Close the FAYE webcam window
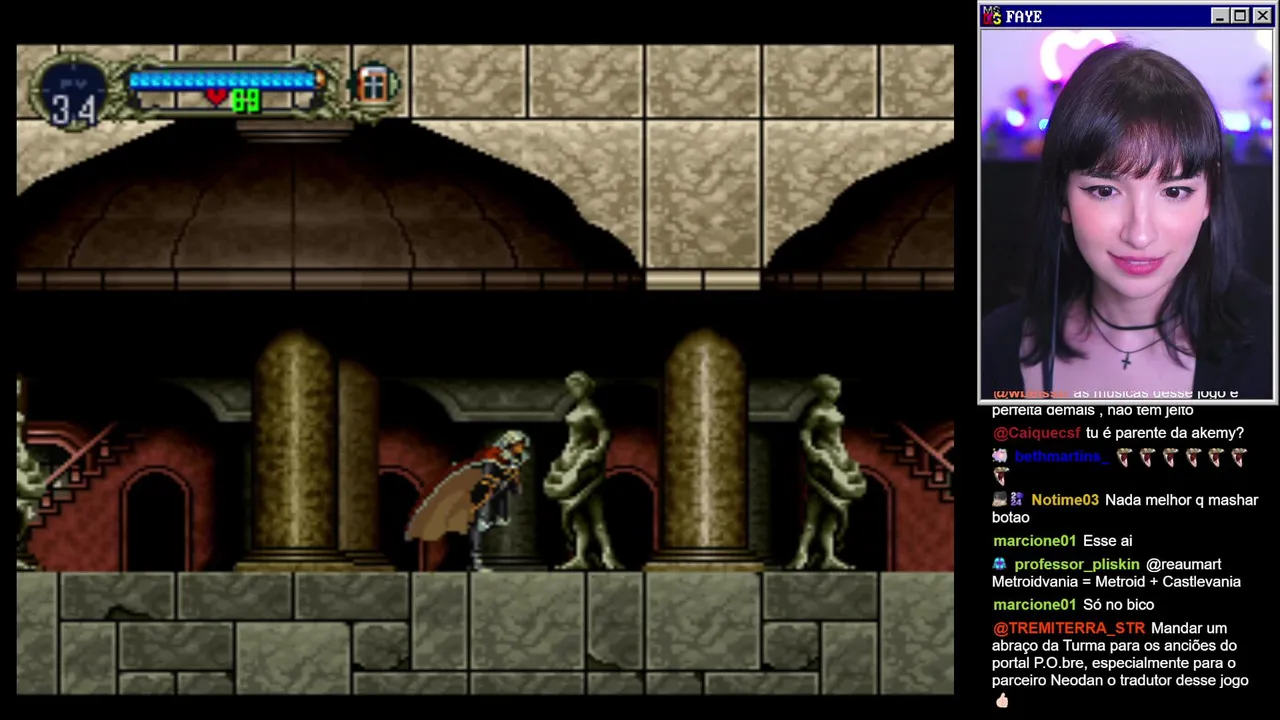Viewport: 1280px width, 720px height. pyautogui.click(x=1262, y=16)
